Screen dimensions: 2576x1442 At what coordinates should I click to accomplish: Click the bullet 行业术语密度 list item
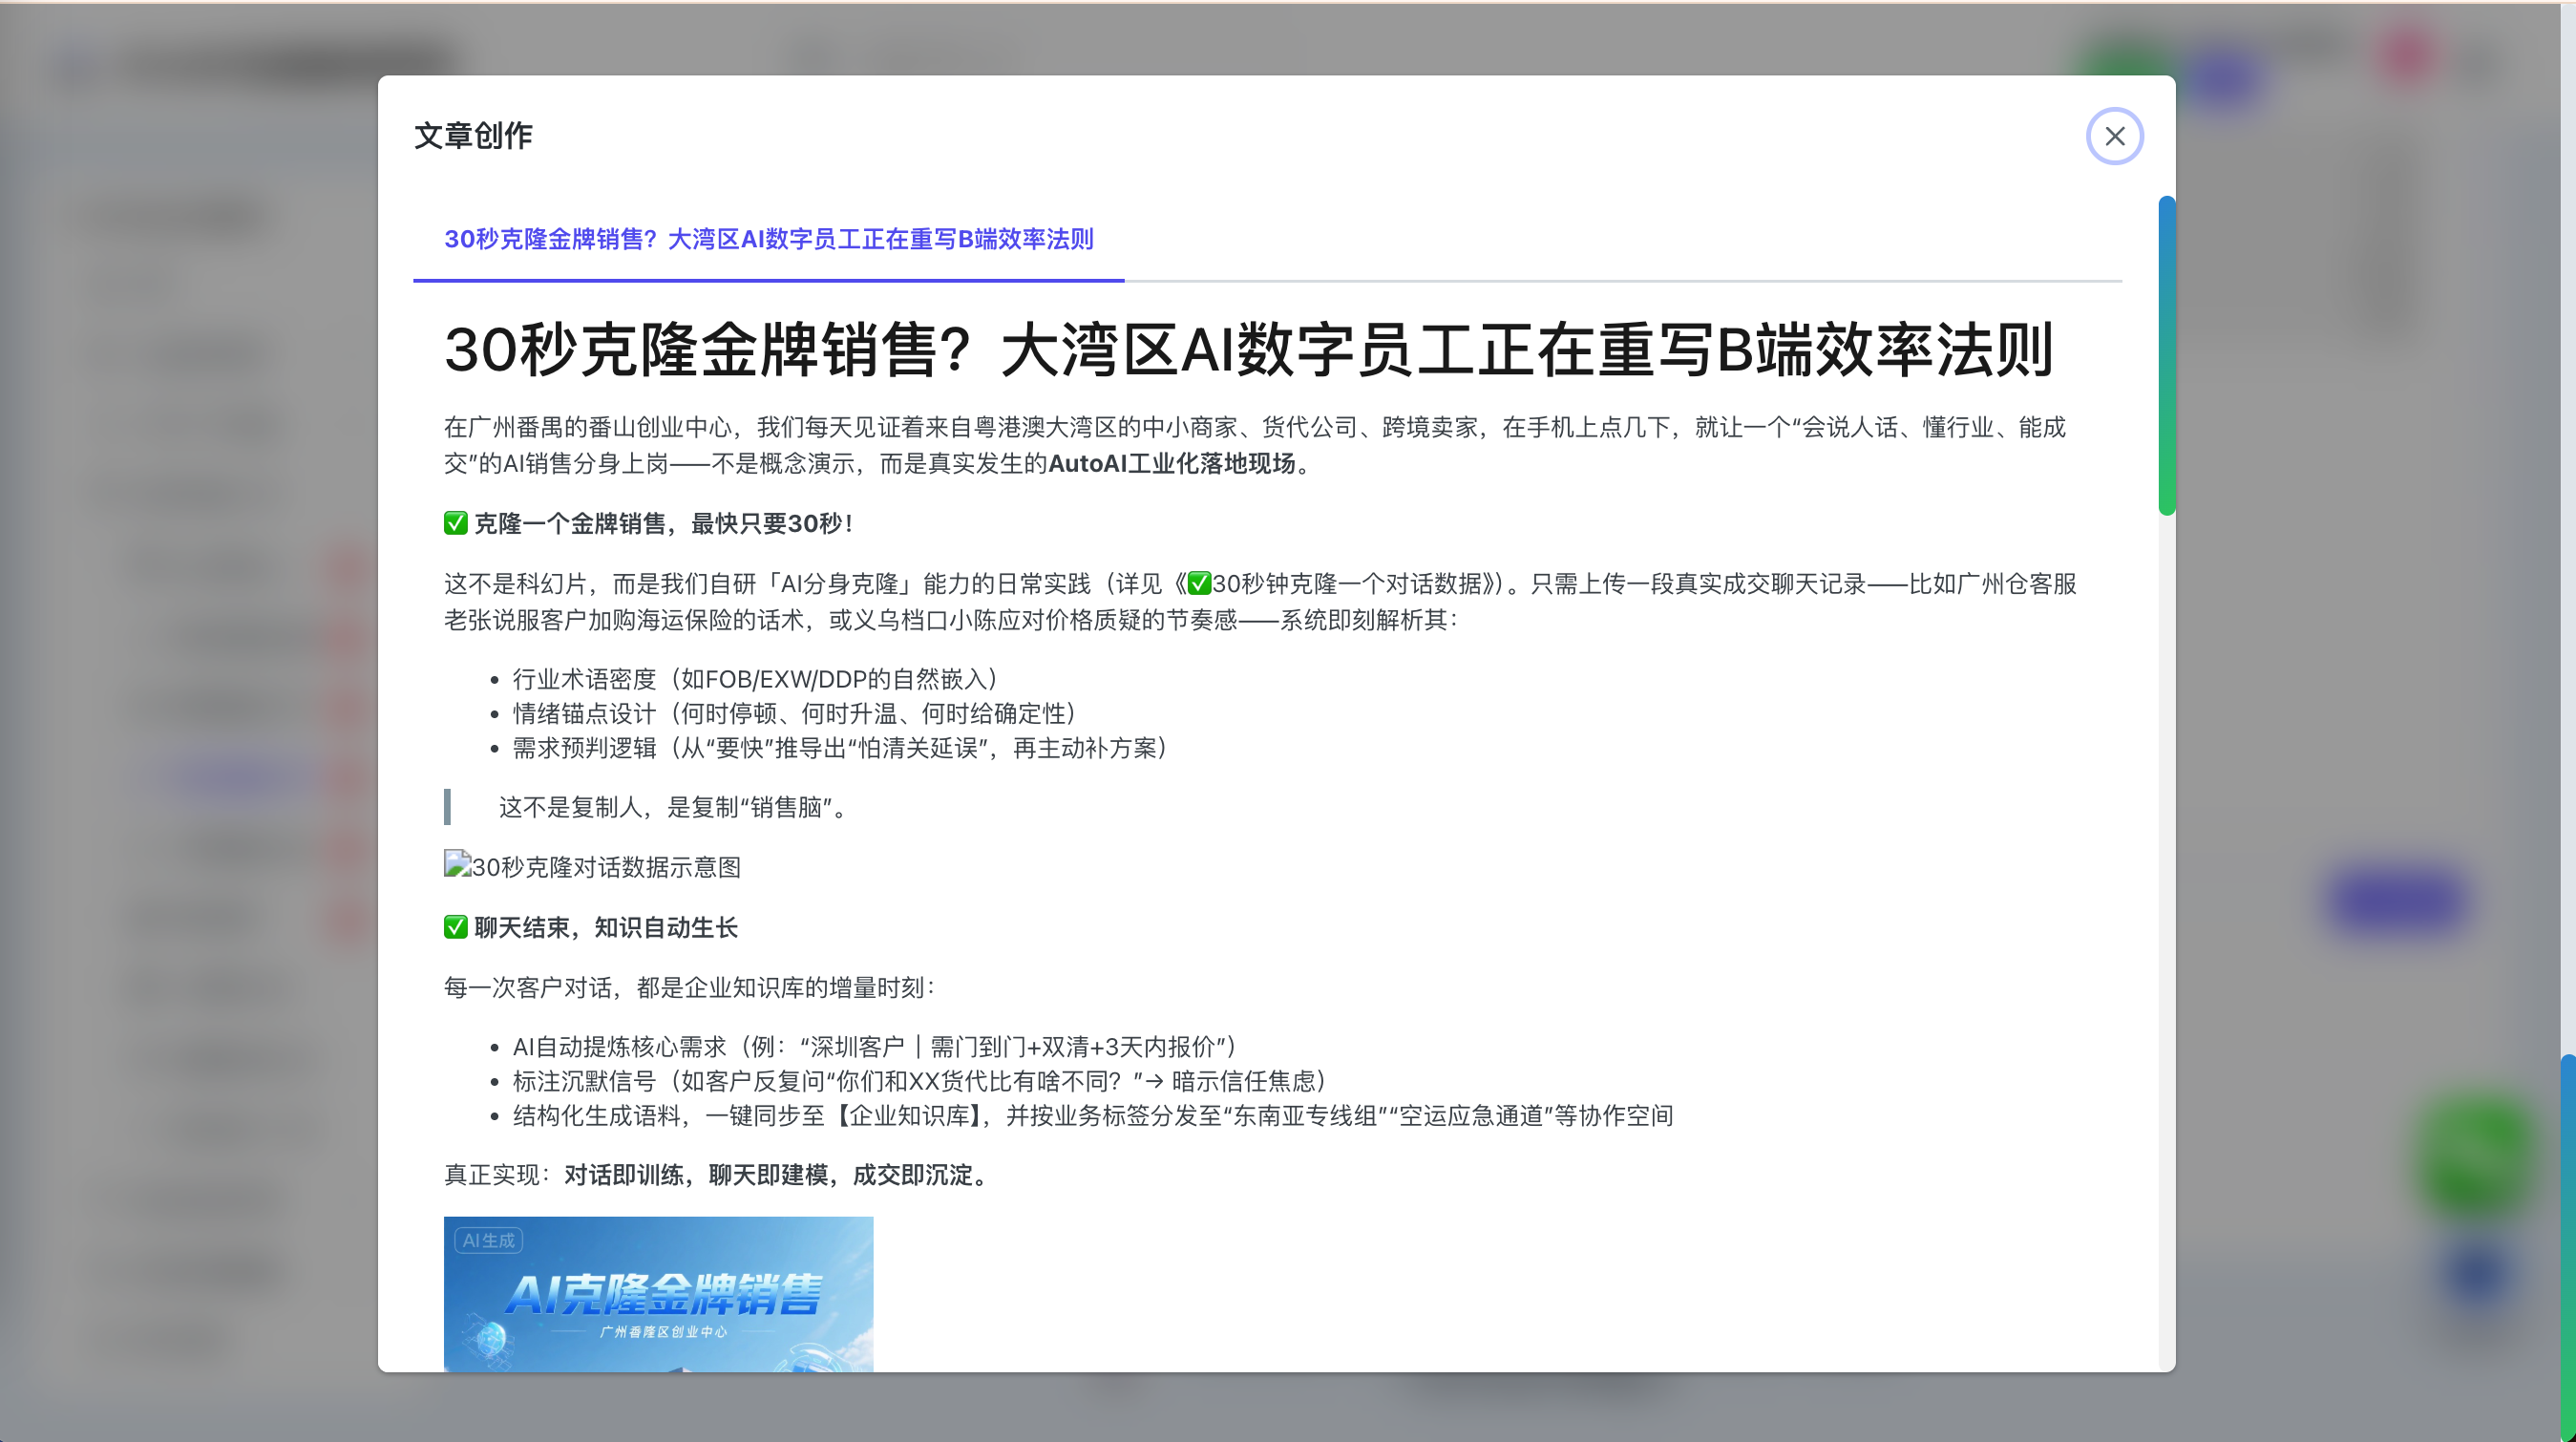pyautogui.click(x=755, y=679)
